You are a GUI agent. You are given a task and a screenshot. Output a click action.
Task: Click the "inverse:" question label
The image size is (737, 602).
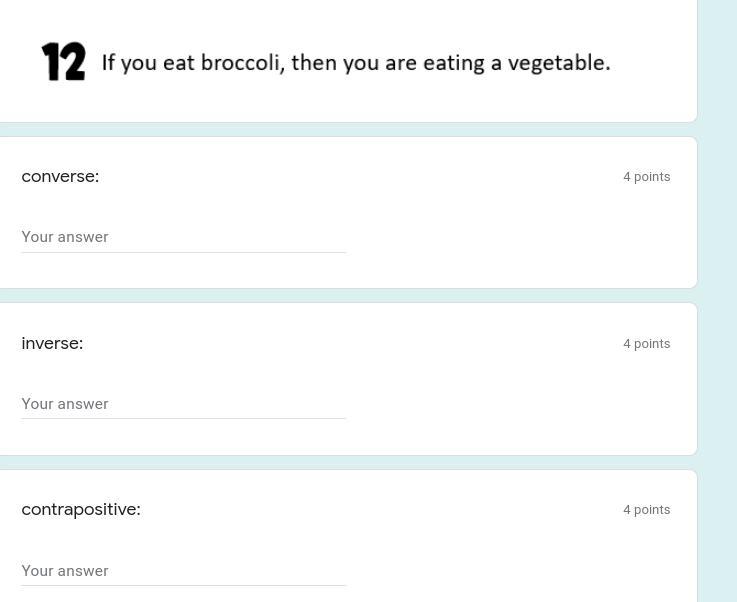tap(52, 343)
